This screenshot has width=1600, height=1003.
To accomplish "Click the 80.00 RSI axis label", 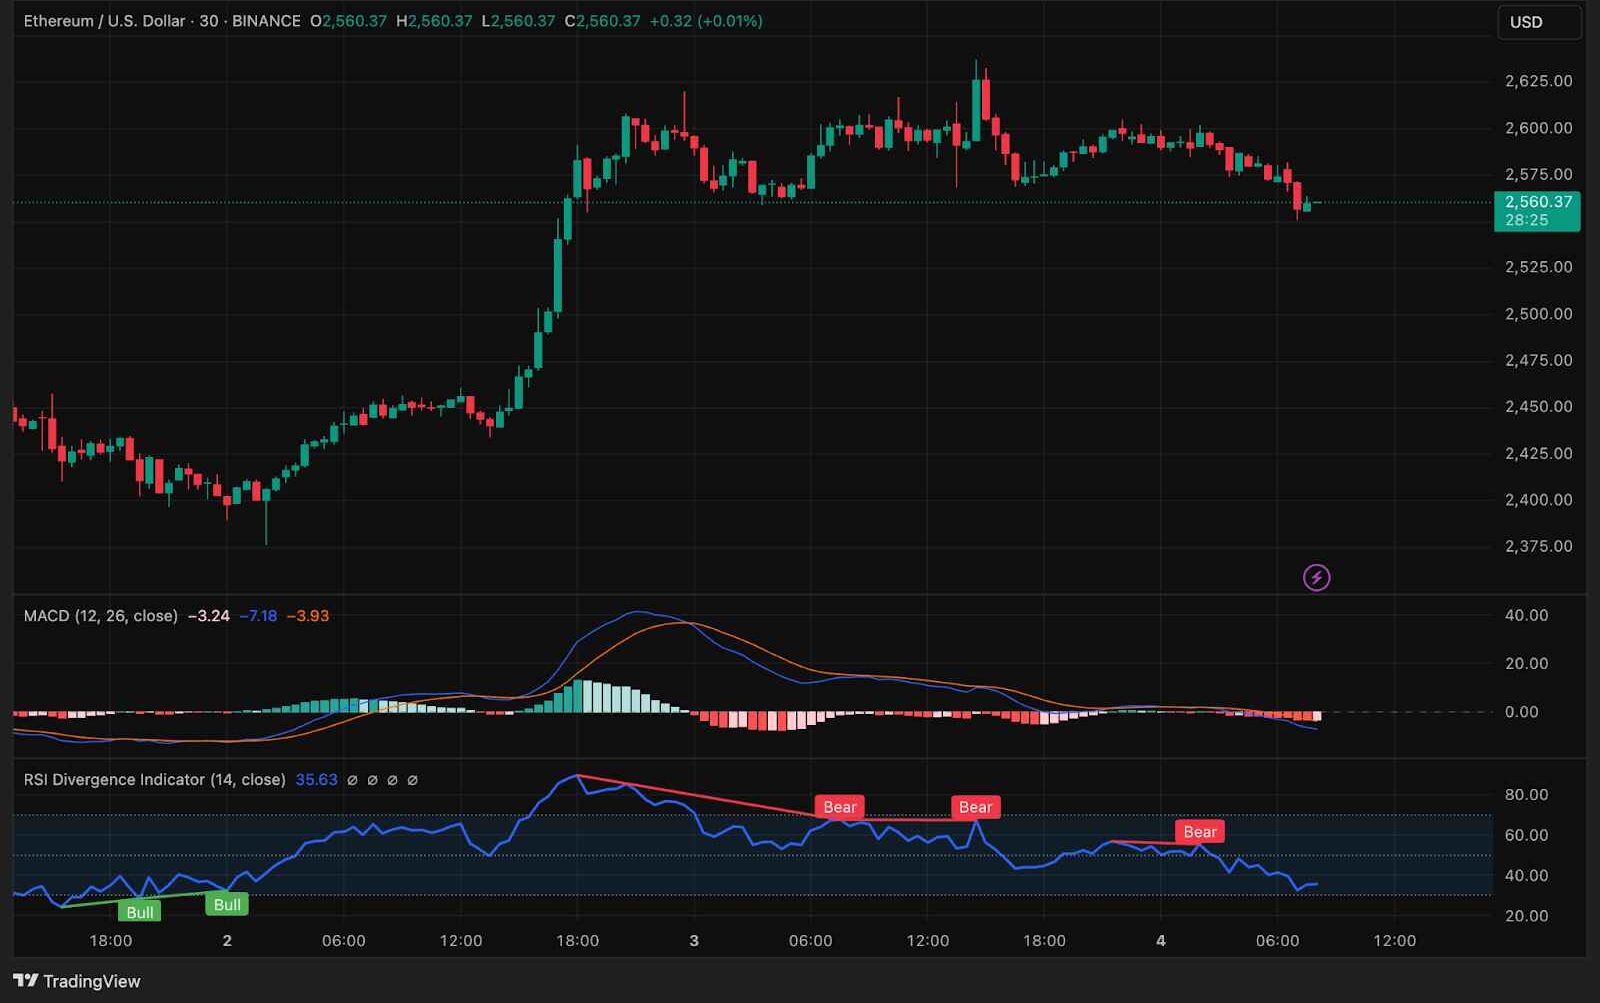I will pos(1526,795).
